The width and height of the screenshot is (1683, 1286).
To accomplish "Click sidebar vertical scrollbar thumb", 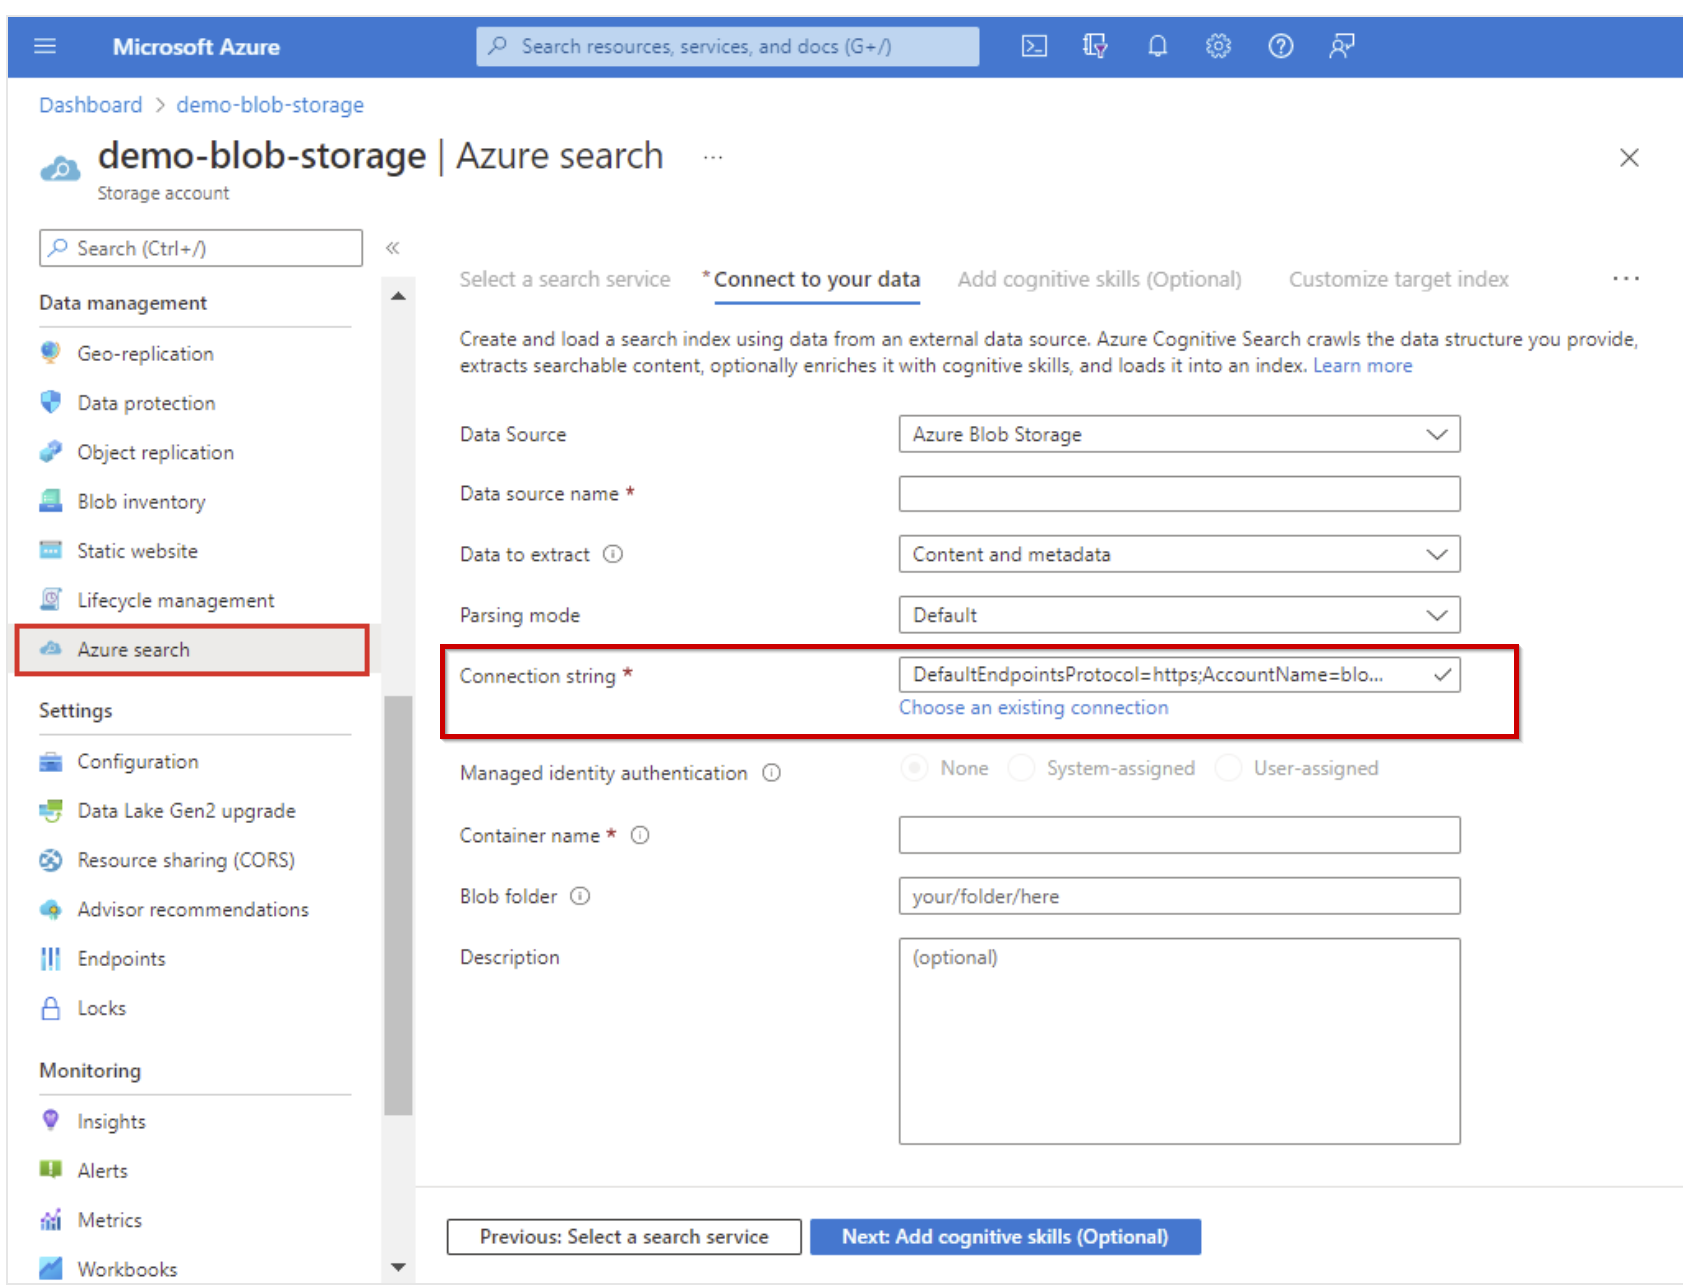I will [x=398, y=905].
